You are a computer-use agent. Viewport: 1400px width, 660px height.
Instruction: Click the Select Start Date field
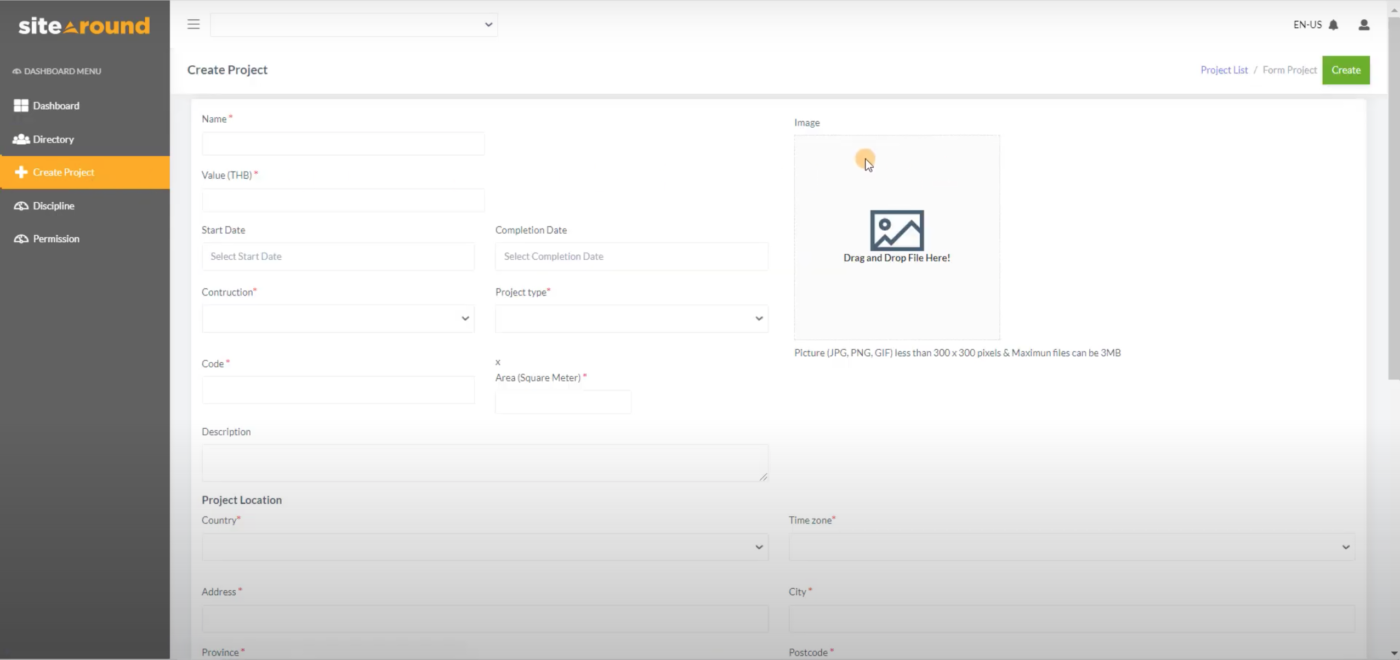coord(337,256)
